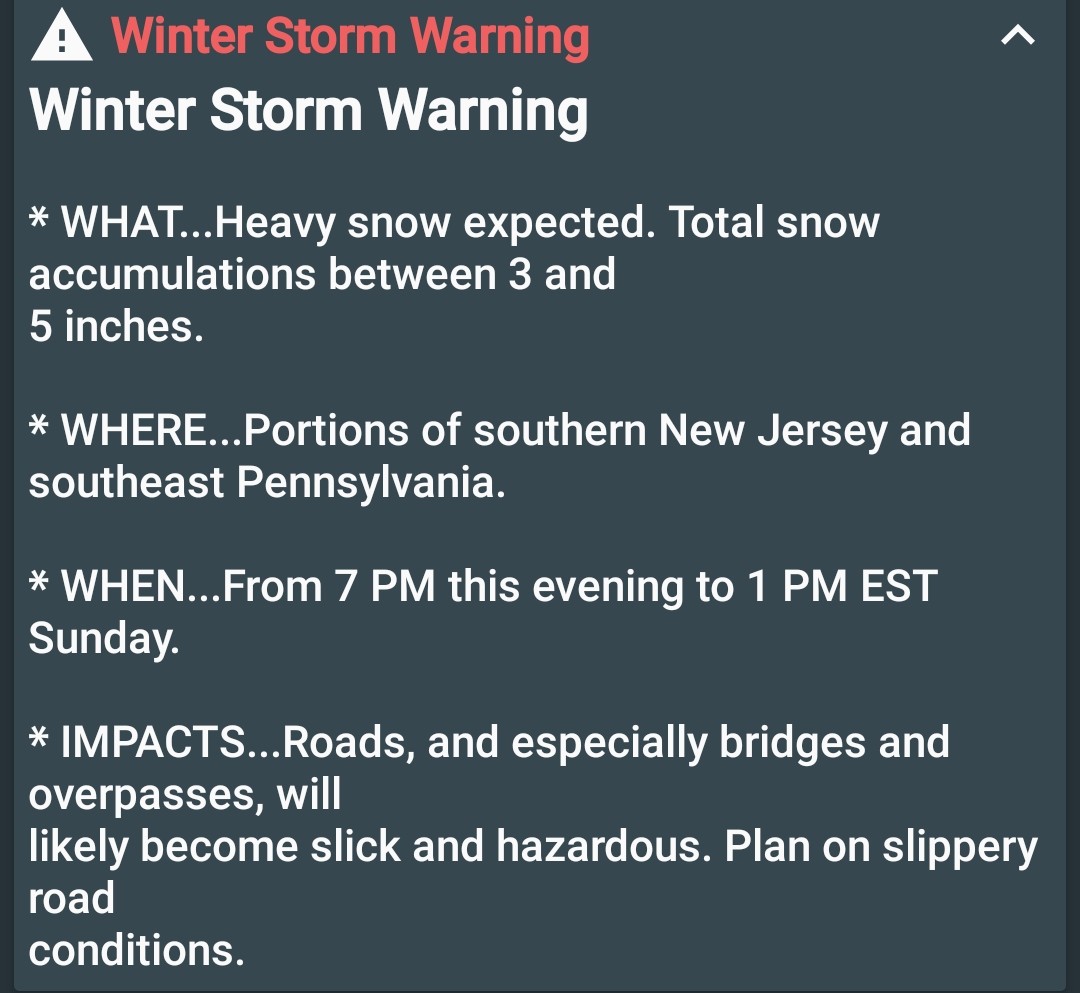Image resolution: width=1080 pixels, height=993 pixels.
Task: Select the white bold Winter Storm Warning heading
Action: [x=308, y=110]
